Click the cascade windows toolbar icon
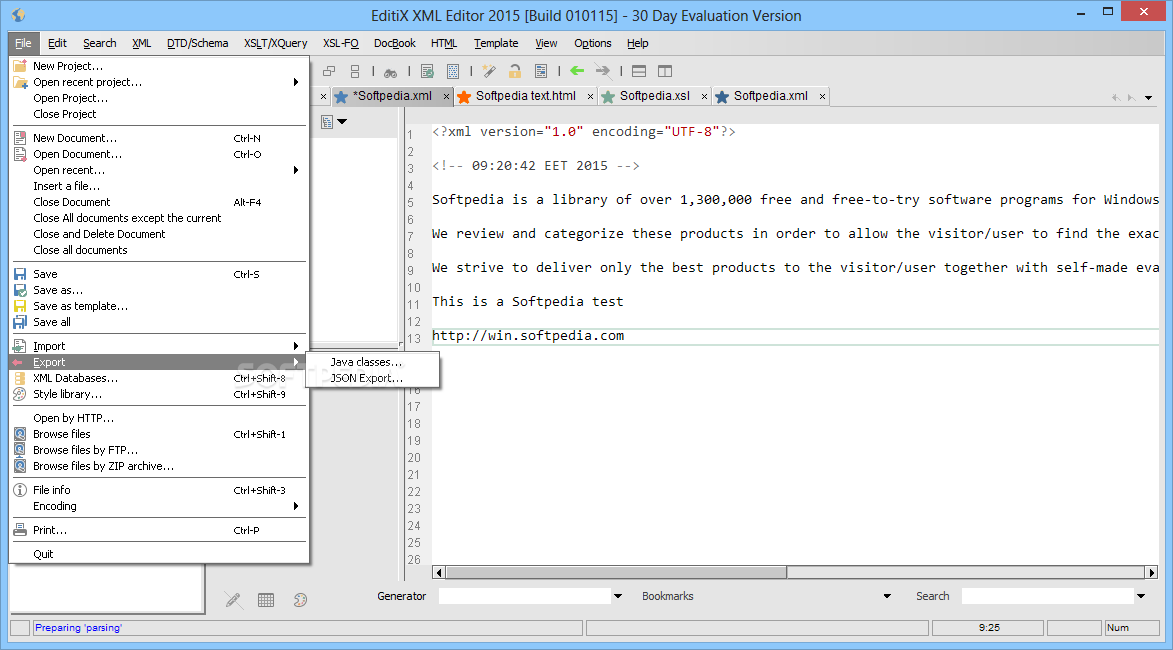Screen dimensions: 1173x650 pos(328,72)
